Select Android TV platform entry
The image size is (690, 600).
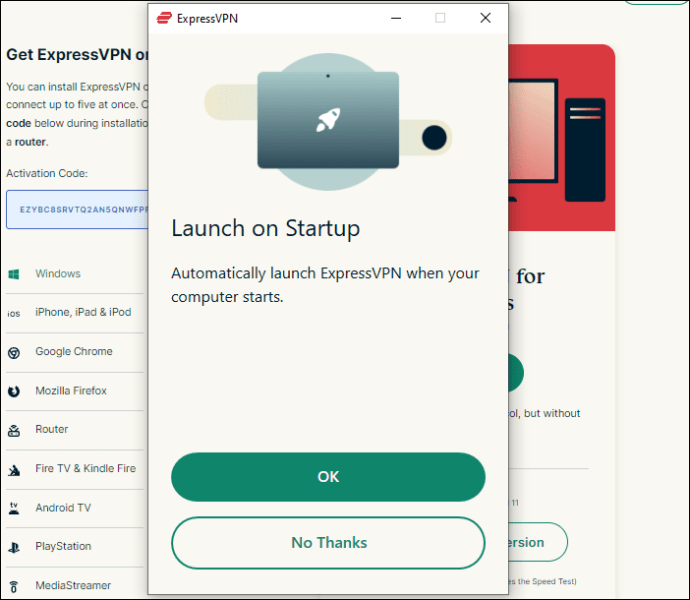63,508
